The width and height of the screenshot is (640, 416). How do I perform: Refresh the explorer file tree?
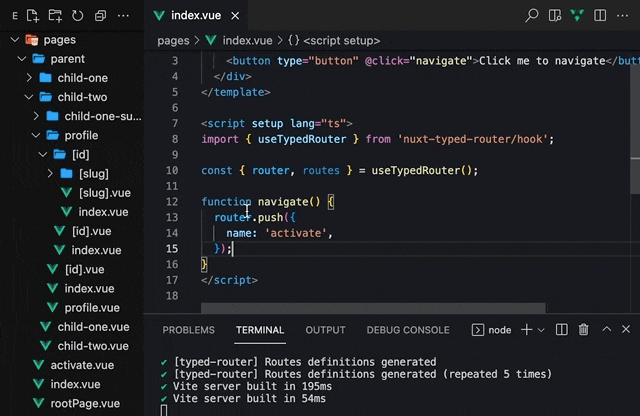78,16
